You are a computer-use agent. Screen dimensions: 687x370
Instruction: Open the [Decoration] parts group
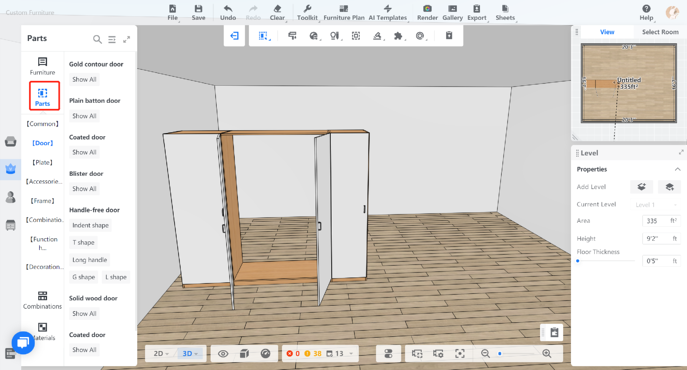(x=43, y=267)
